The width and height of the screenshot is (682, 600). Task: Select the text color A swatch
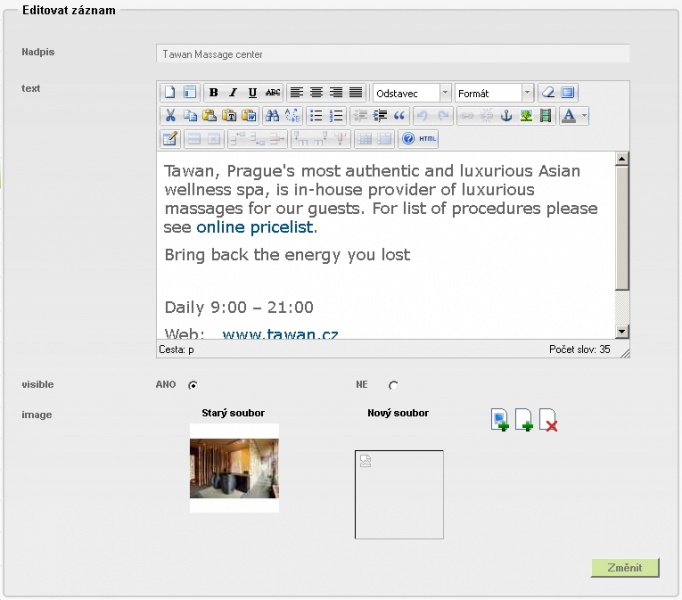click(x=569, y=116)
